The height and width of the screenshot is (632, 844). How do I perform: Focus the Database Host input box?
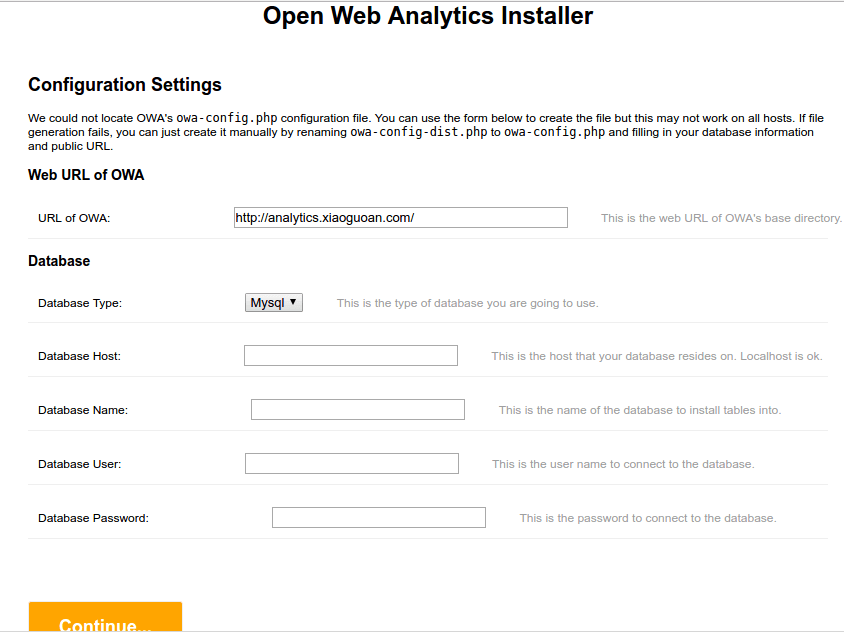350,356
